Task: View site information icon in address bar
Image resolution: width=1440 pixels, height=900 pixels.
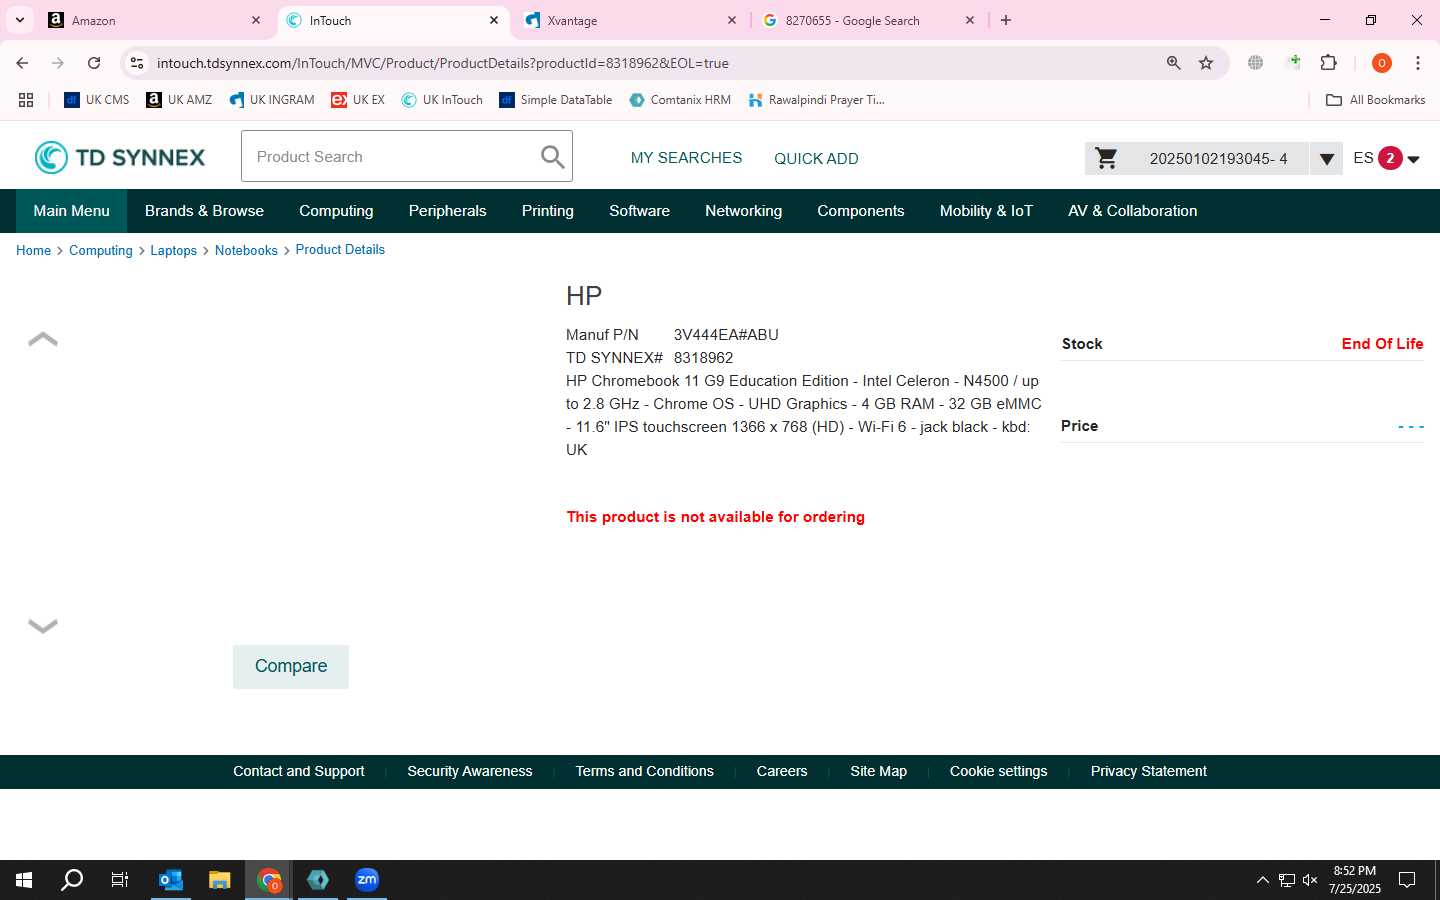Action: click(137, 63)
